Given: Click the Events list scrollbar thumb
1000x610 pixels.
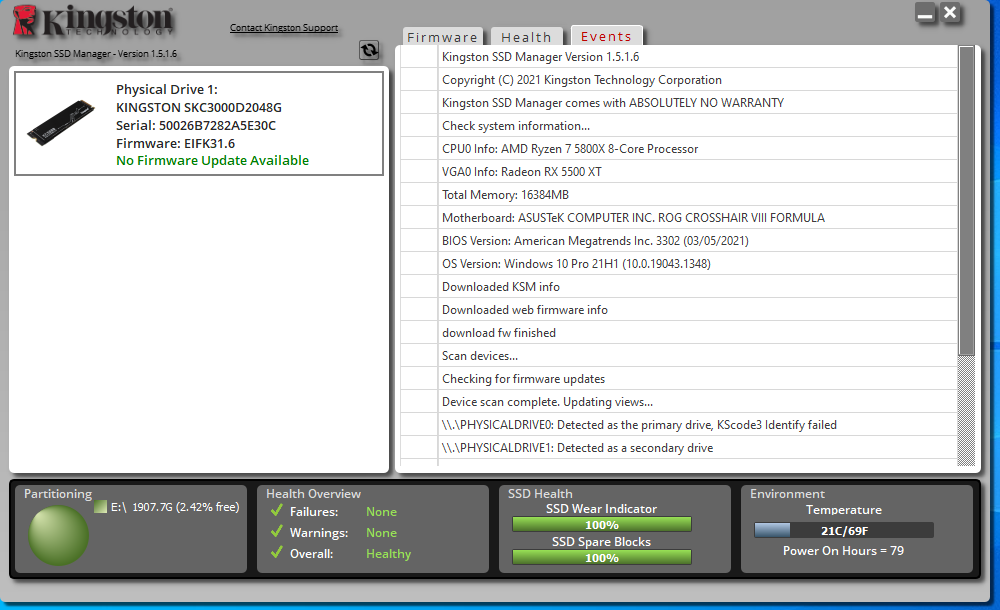Looking at the screenshot, I should [966, 200].
